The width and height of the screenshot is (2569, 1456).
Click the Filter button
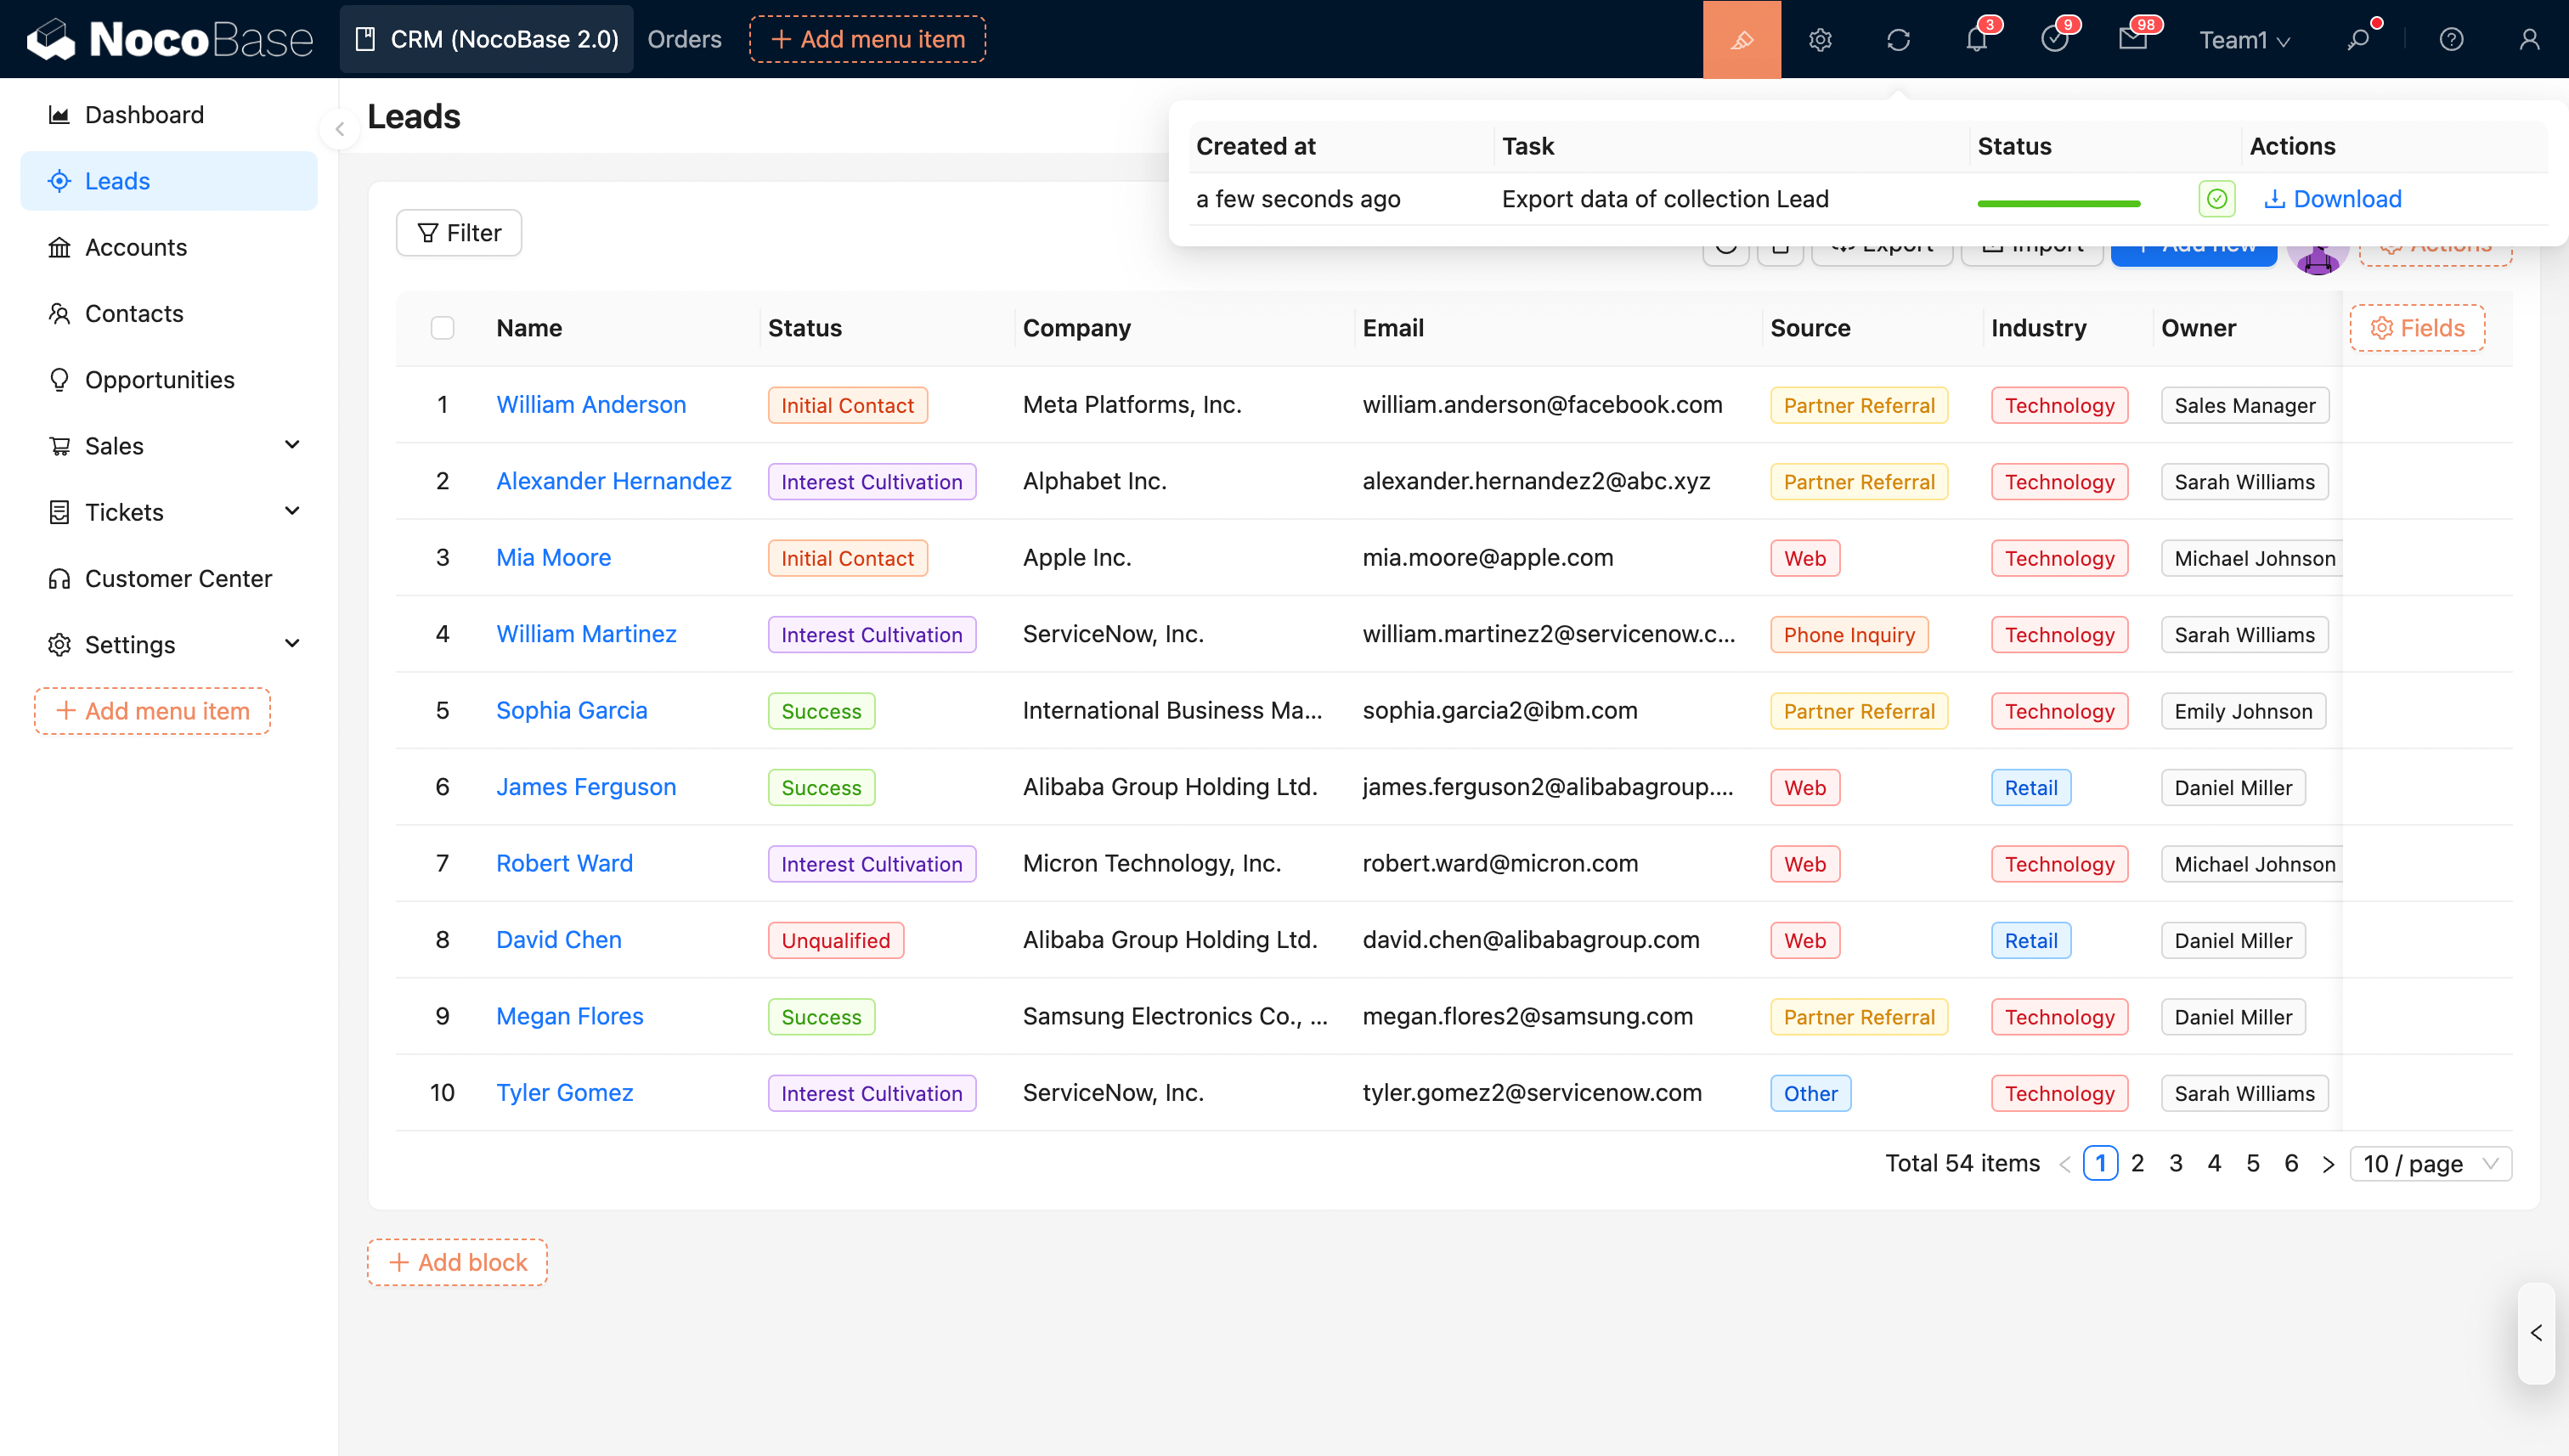459,233
